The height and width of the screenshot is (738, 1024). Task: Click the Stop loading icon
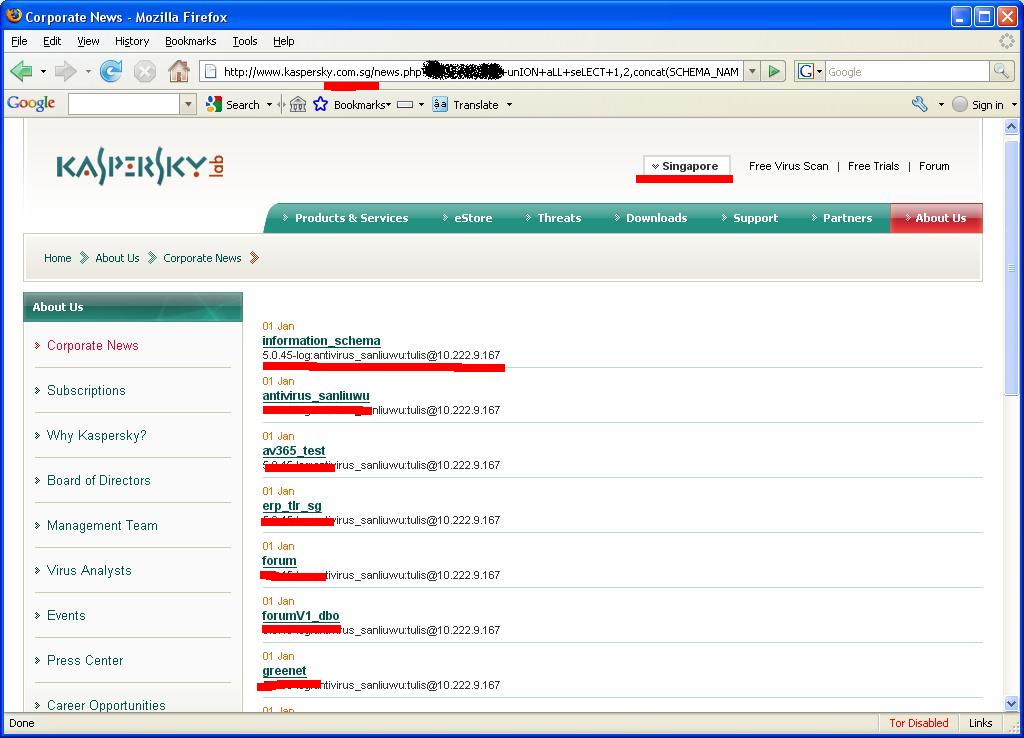145,71
